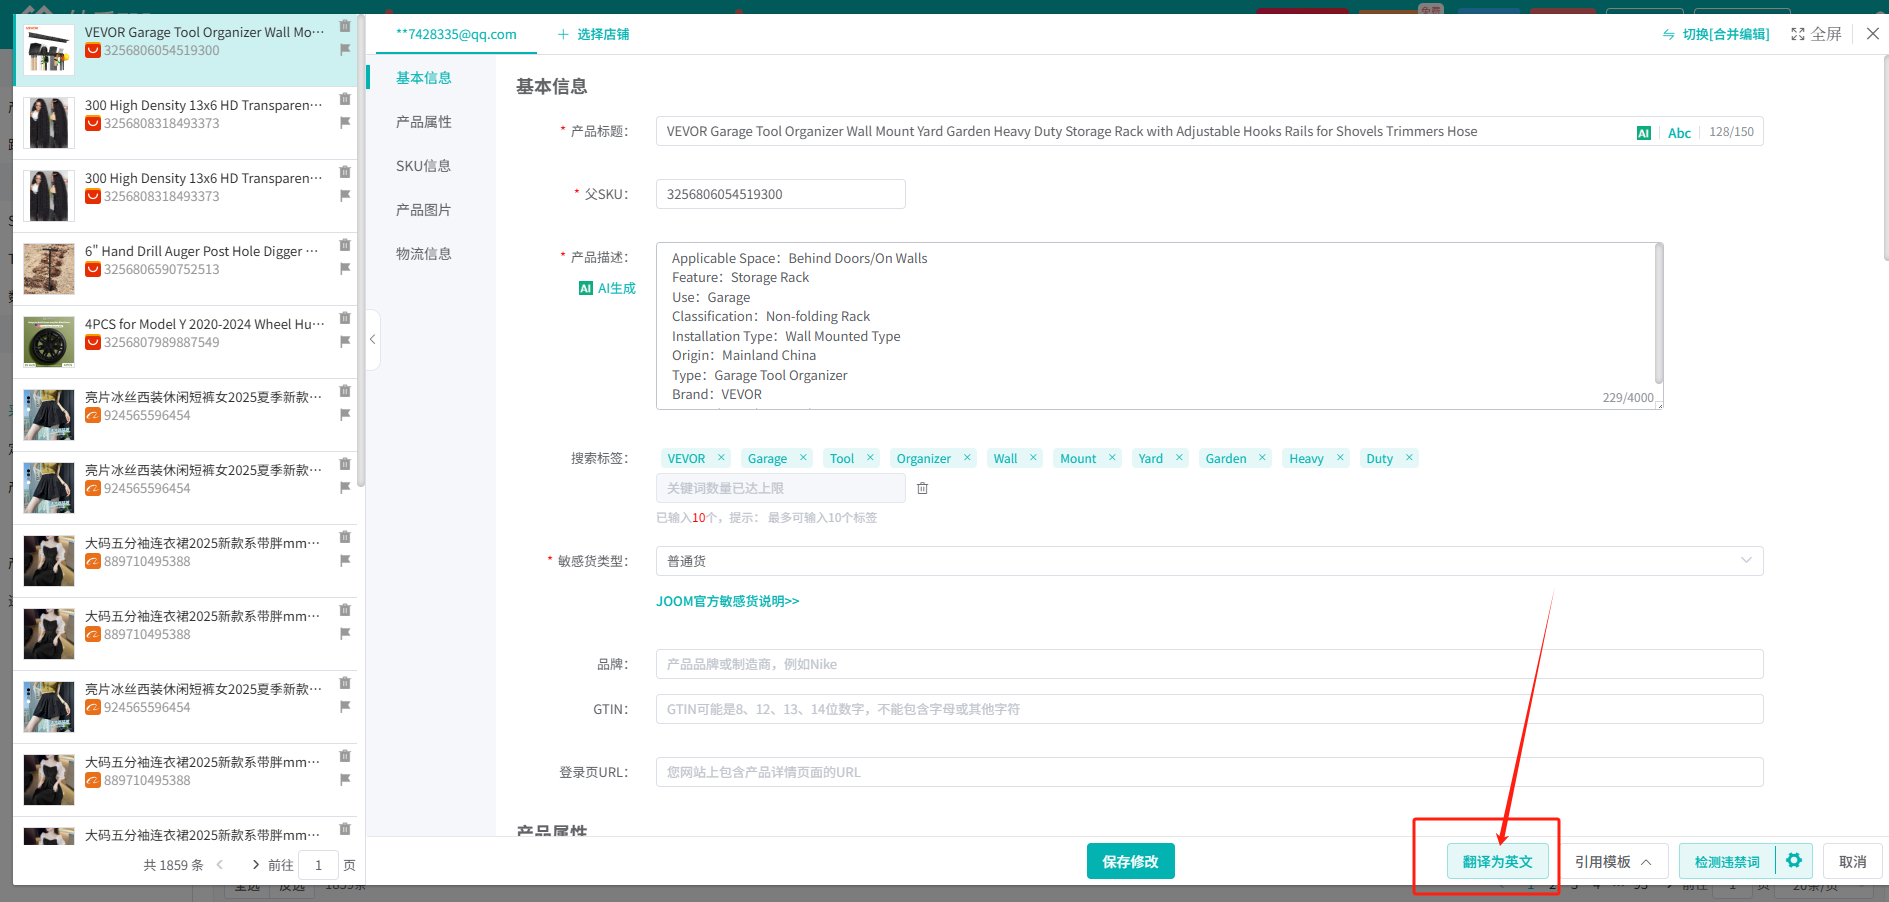
Task: Click the 保存修改 button
Action: pyautogui.click(x=1130, y=861)
